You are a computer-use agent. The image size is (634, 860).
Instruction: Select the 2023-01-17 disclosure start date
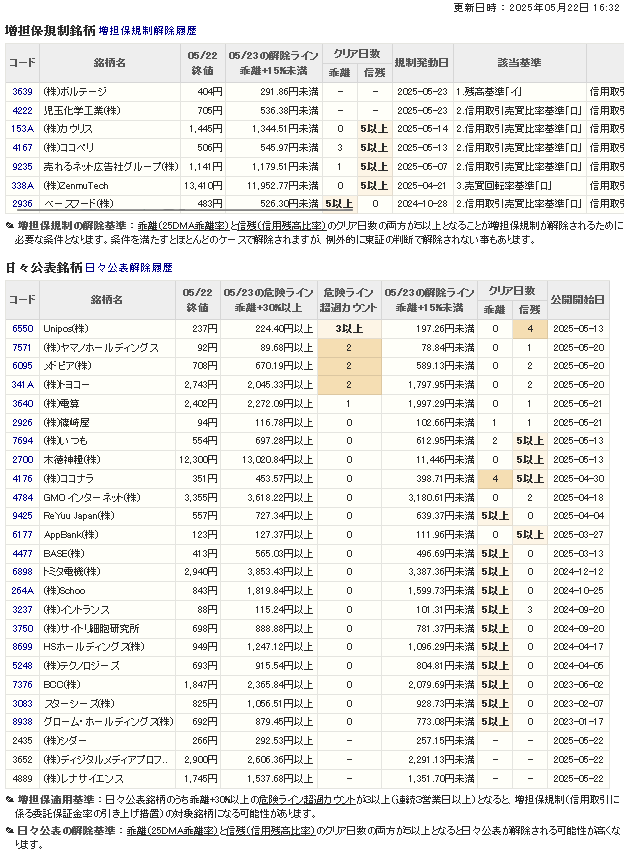pyautogui.click(x=578, y=722)
